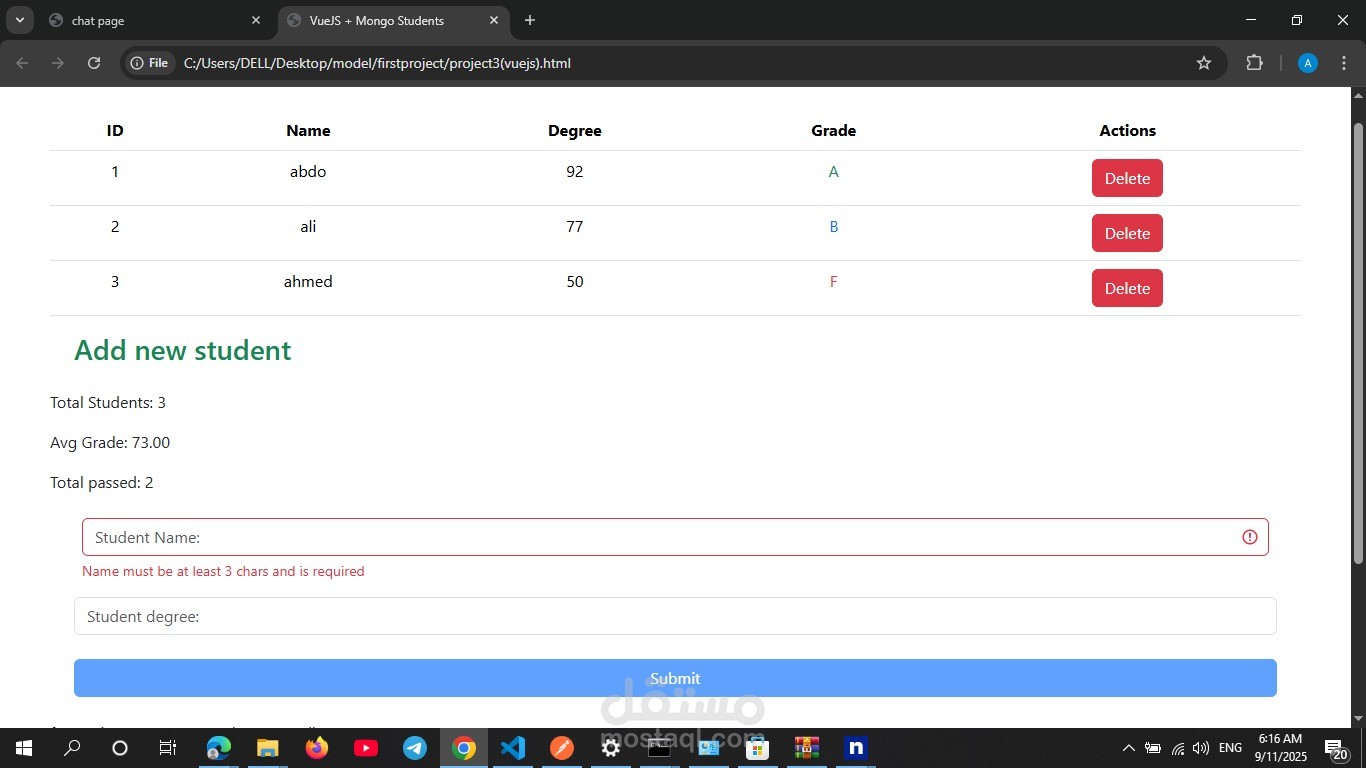This screenshot has height=768, width=1366.
Task: Click the Name column header
Action: pyautogui.click(x=308, y=131)
